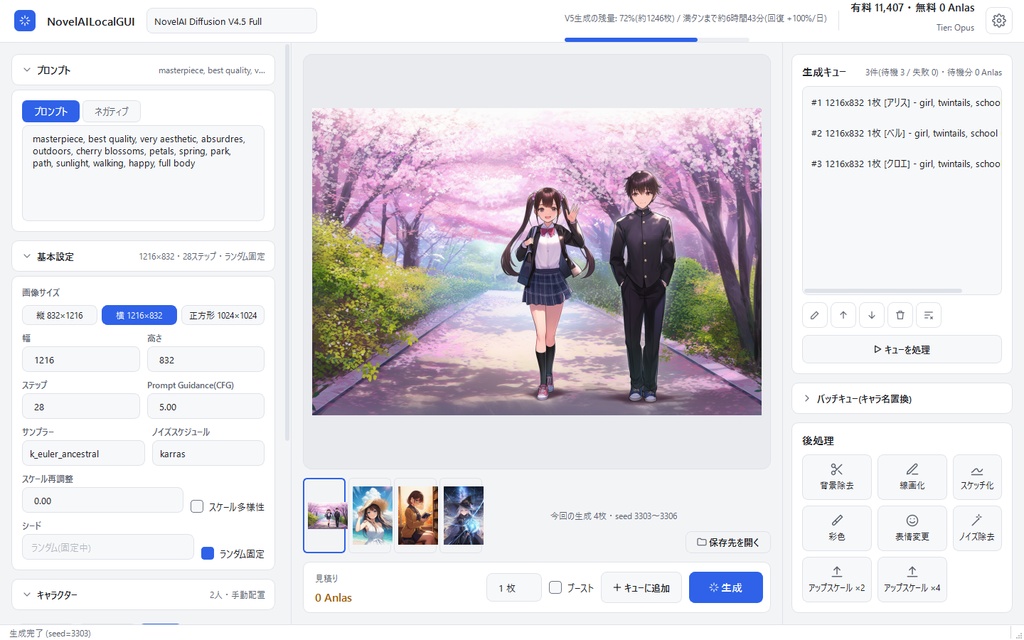Open the サンプラー k_euler_ancestral dropdown
1024x640 pixels.
tap(83, 453)
